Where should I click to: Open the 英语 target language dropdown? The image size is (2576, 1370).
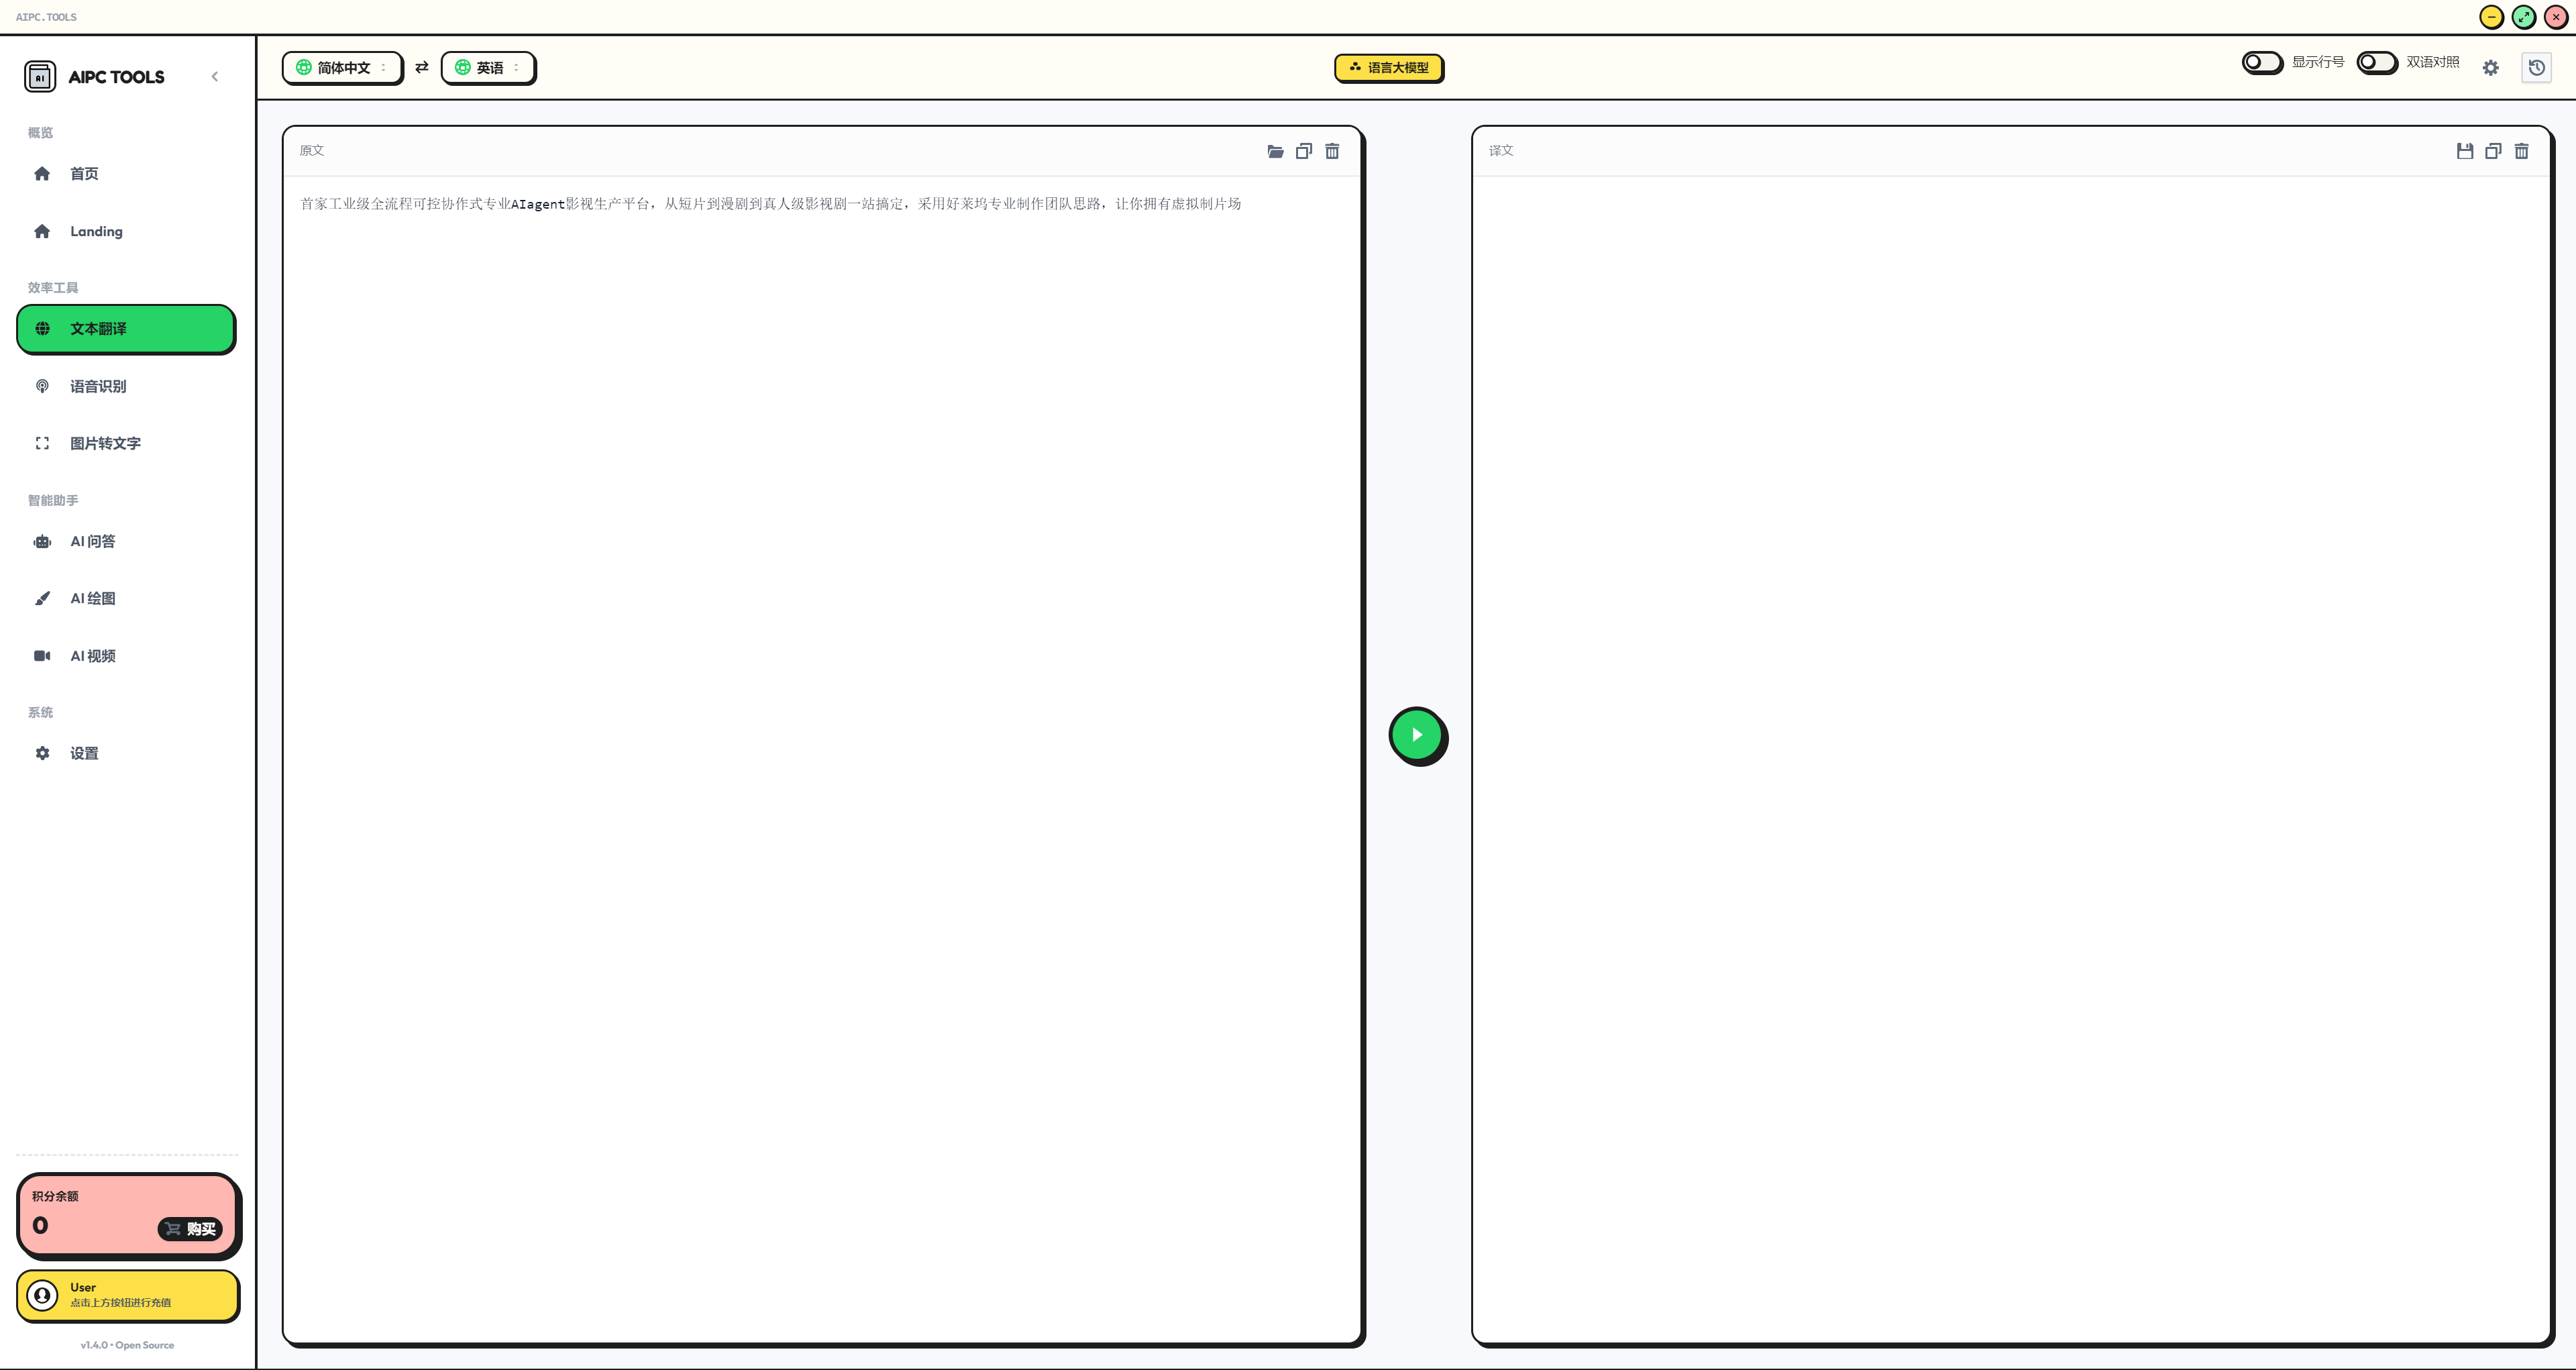(488, 68)
